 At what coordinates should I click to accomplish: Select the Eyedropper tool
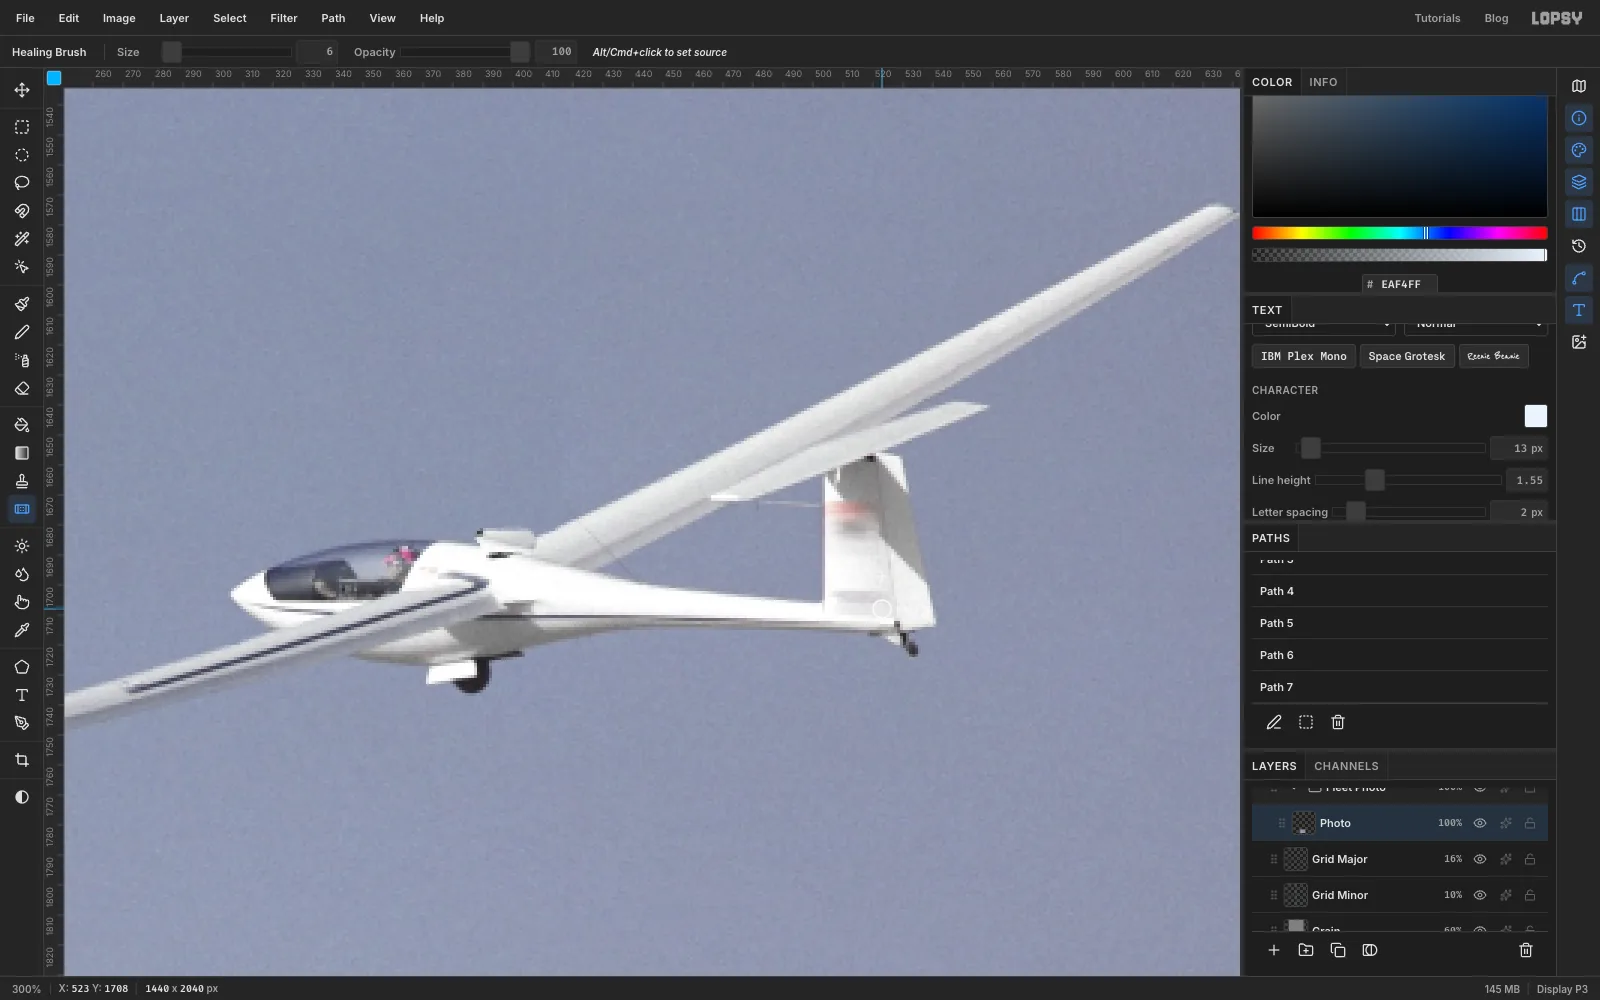click(22, 630)
